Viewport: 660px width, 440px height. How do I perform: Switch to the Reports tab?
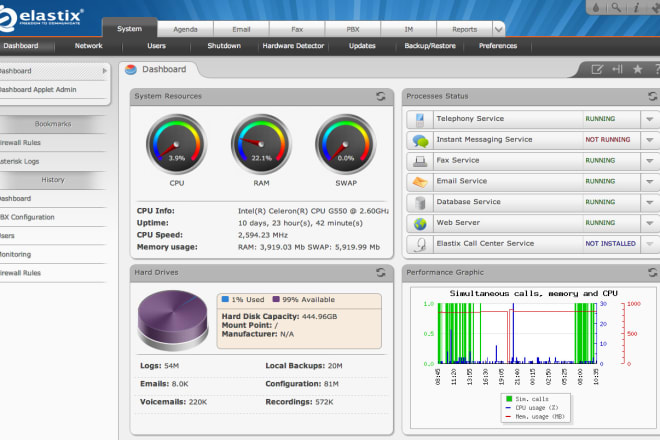tap(465, 29)
